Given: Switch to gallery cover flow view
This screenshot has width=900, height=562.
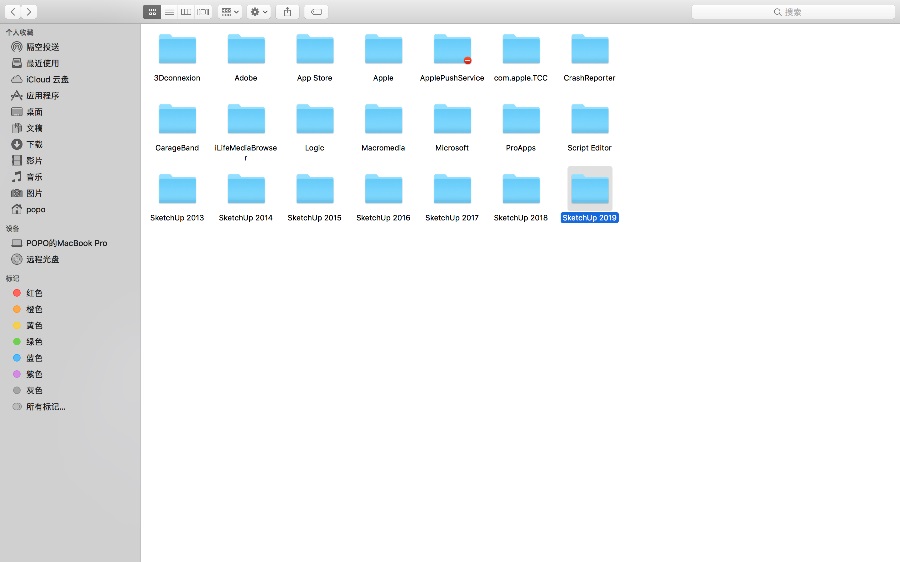Looking at the screenshot, I should coord(203,11).
